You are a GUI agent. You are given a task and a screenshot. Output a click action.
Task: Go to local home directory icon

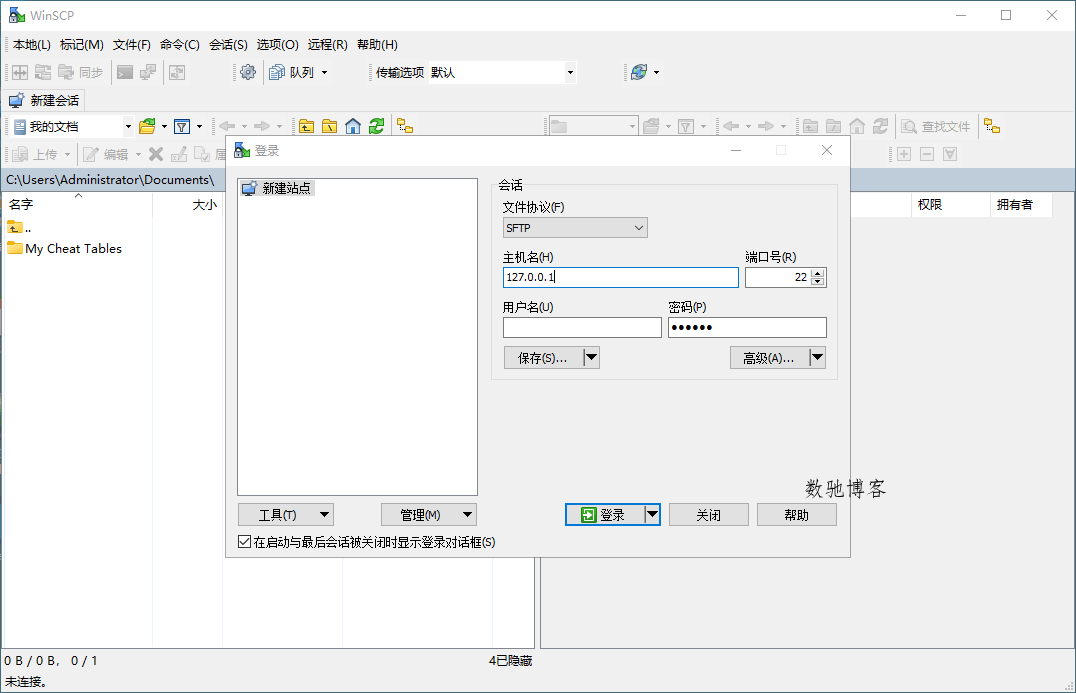pos(353,126)
